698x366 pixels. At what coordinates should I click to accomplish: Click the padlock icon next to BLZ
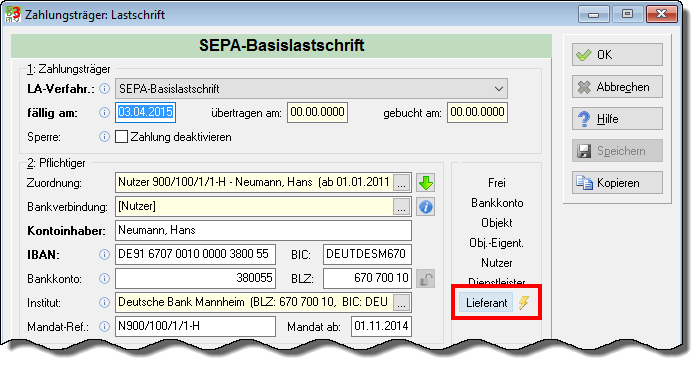[x=426, y=279]
